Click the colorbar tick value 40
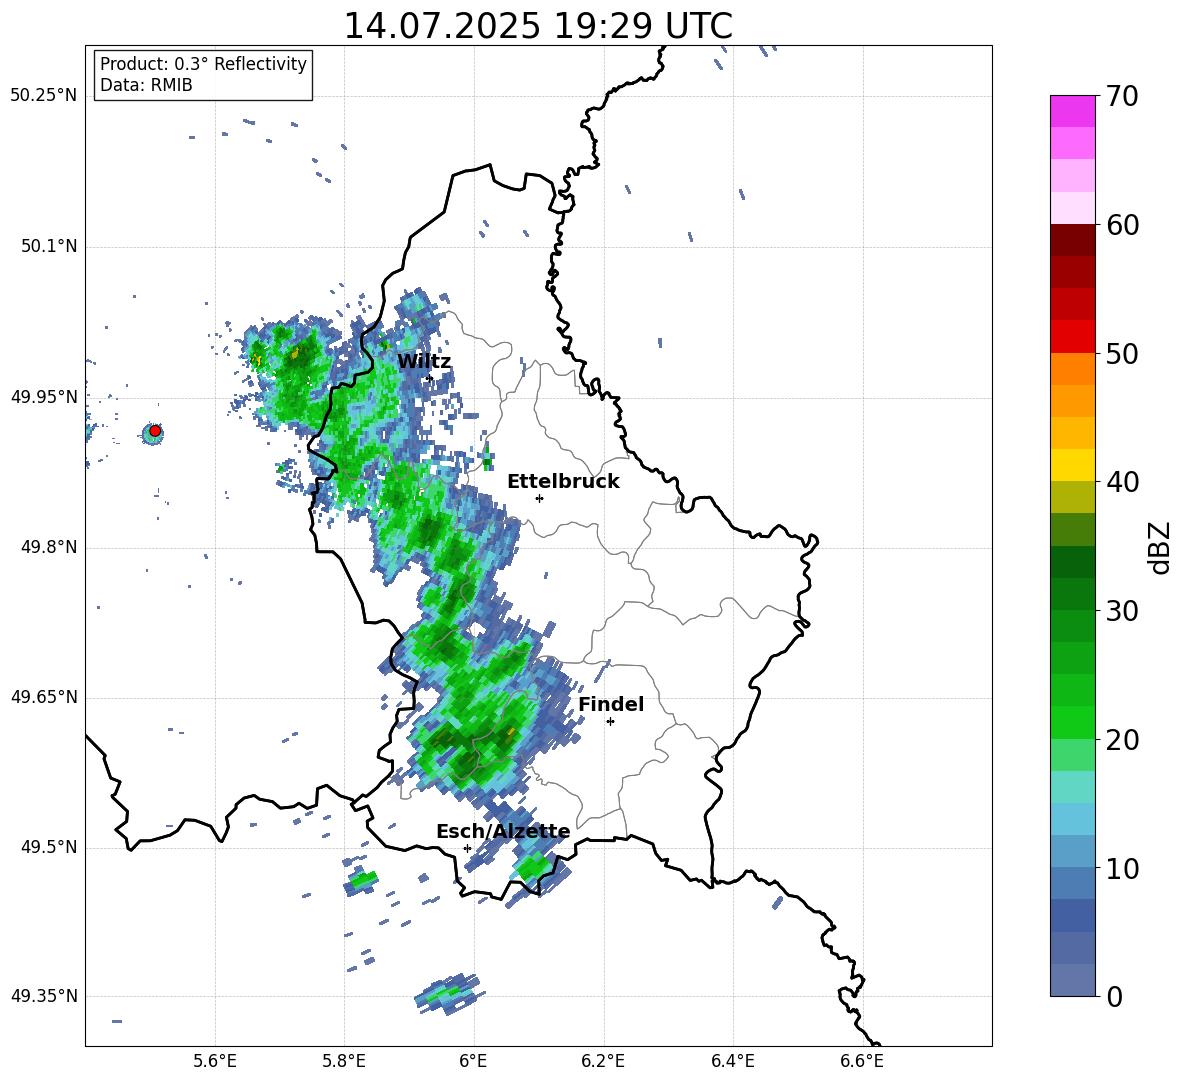The height and width of the screenshot is (1081, 1184). point(1122,482)
